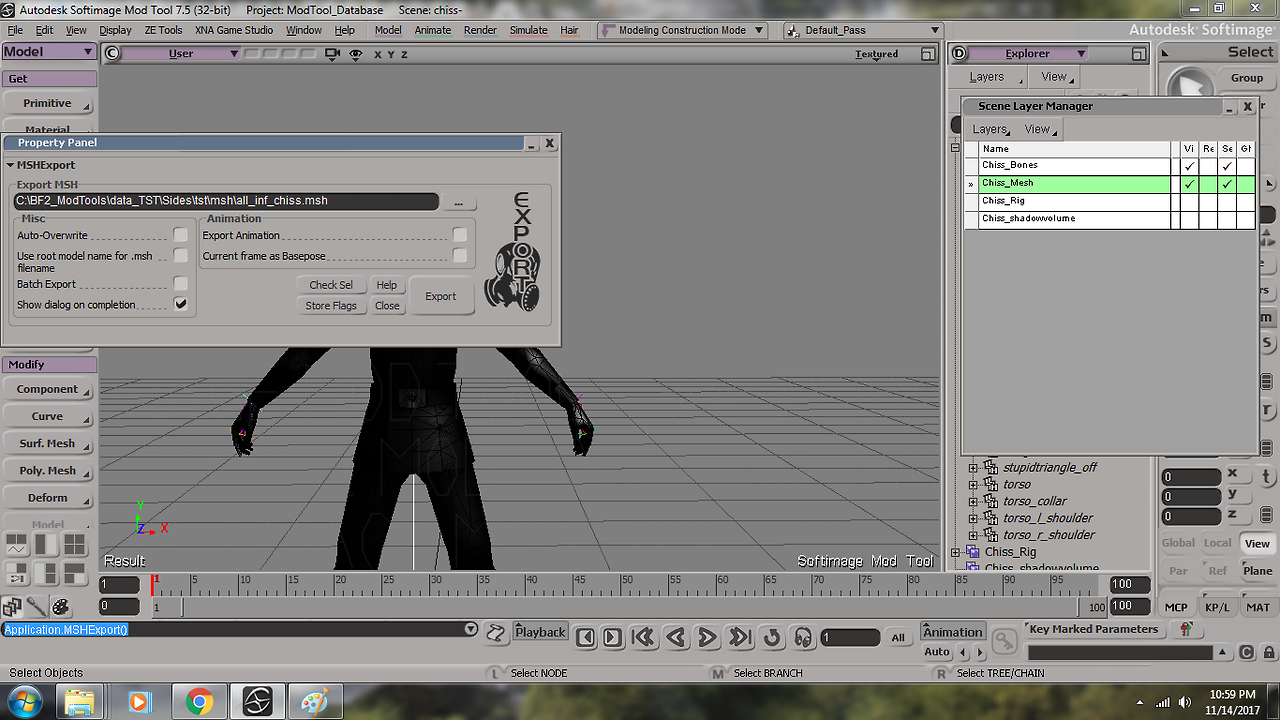Click the Check Sel button
The height and width of the screenshot is (720, 1280).
point(331,285)
